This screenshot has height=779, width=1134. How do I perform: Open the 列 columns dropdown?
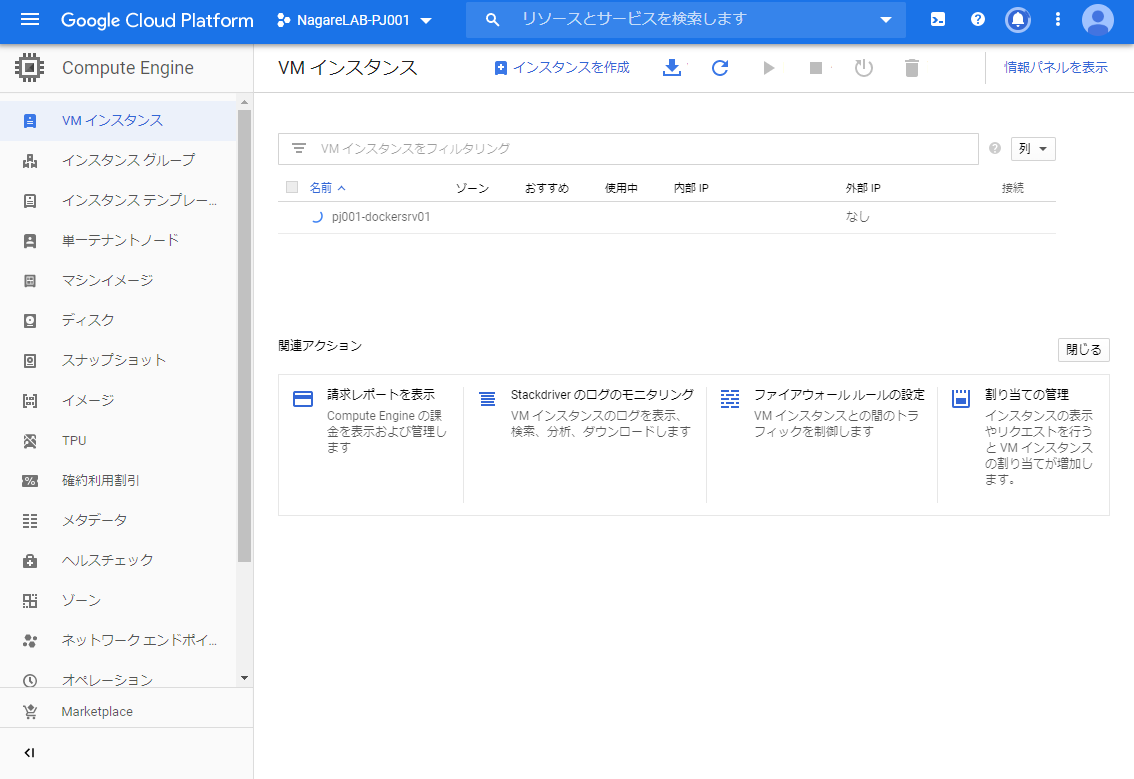(1033, 148)
